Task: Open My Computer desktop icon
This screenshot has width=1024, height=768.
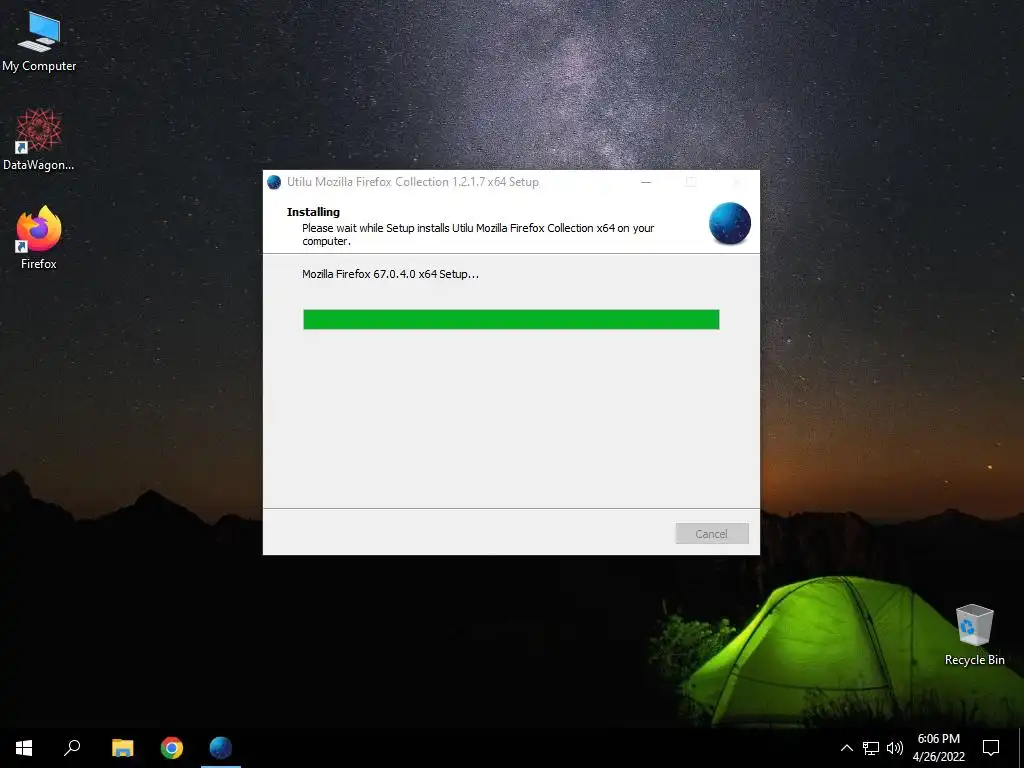Action: 39,42
